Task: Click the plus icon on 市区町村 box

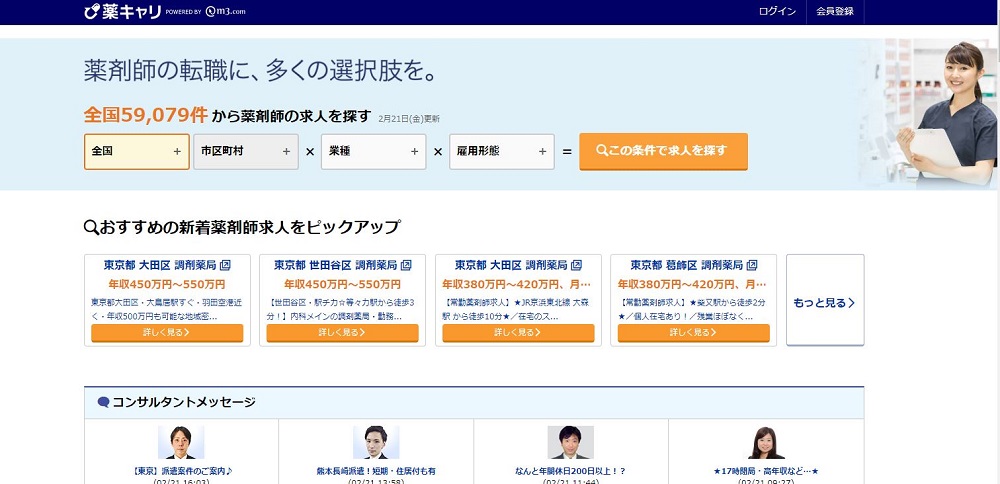Action: click(286, 152)
